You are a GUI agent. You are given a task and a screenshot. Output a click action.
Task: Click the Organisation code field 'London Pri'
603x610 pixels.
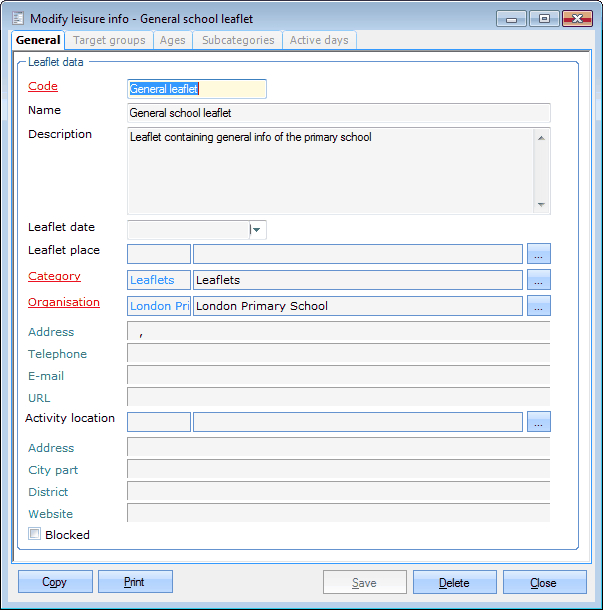point(159,306)
